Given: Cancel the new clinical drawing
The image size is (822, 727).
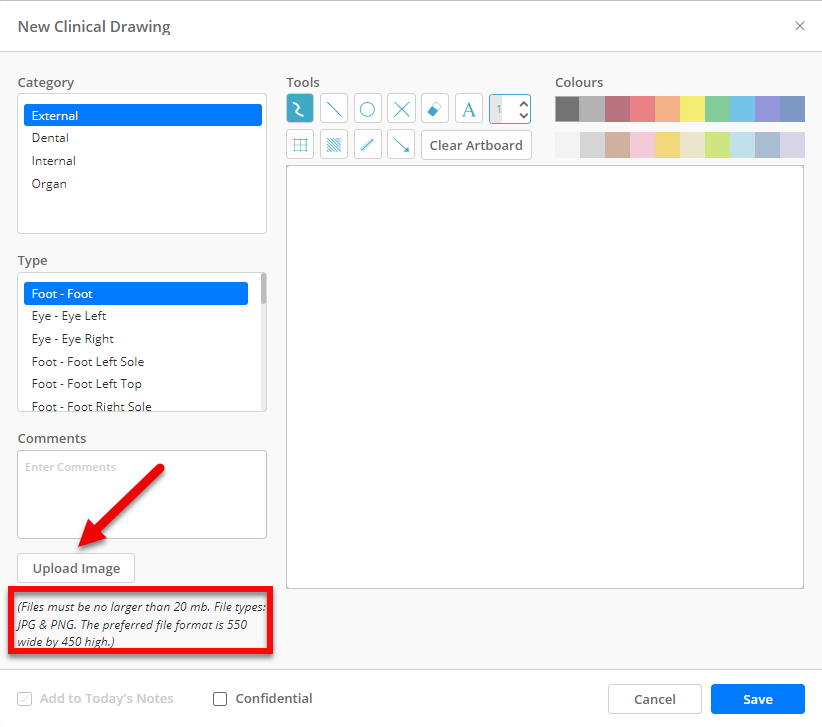Looking at the screenshot, I should [655, 699].
